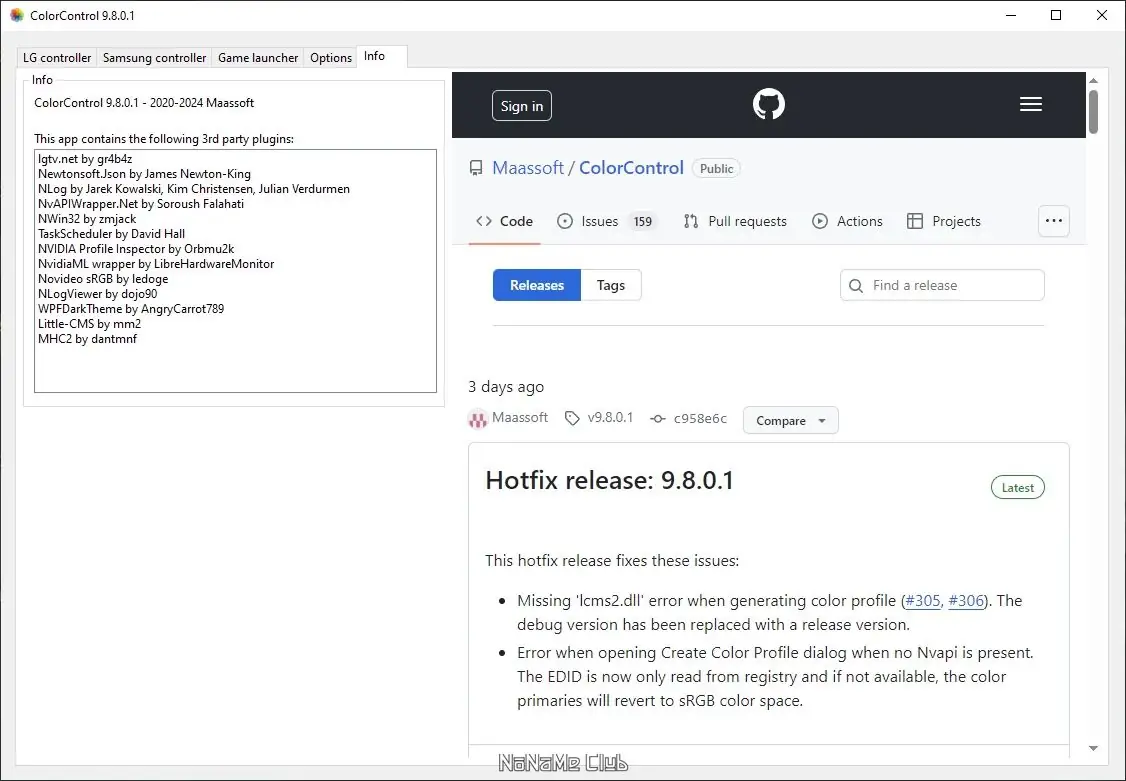Viewport: 1126px width, 781px height.
Task: Select the Game launcher tab
Action: click(258, 58)
